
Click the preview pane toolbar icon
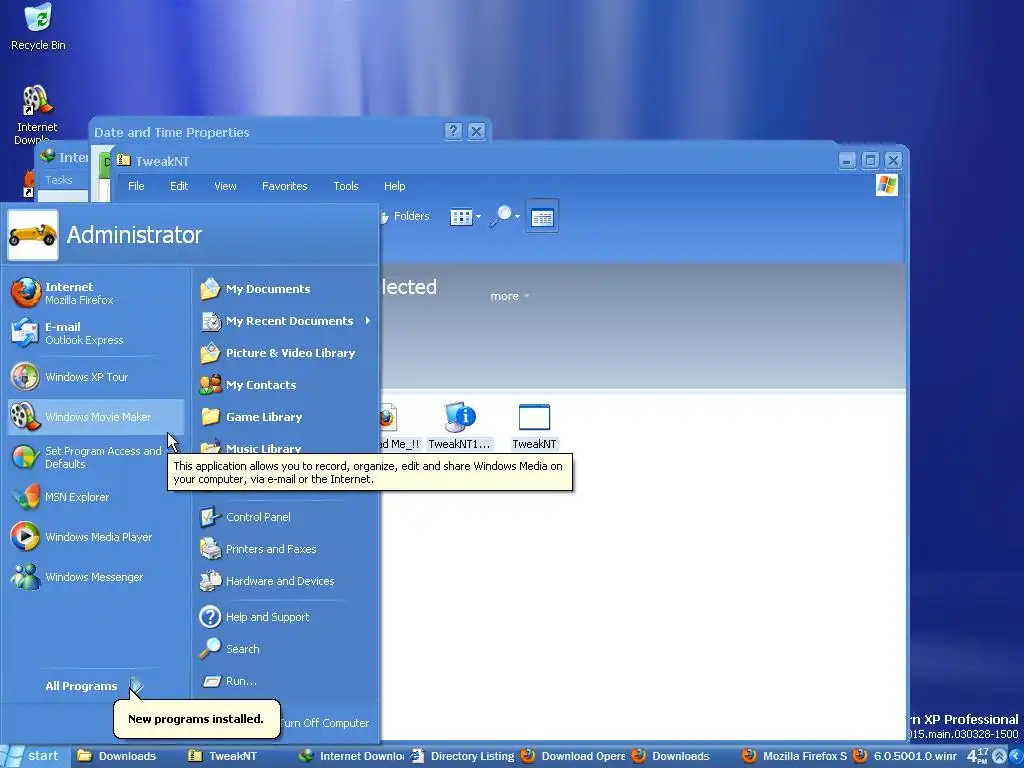click(x=542, y=216)
